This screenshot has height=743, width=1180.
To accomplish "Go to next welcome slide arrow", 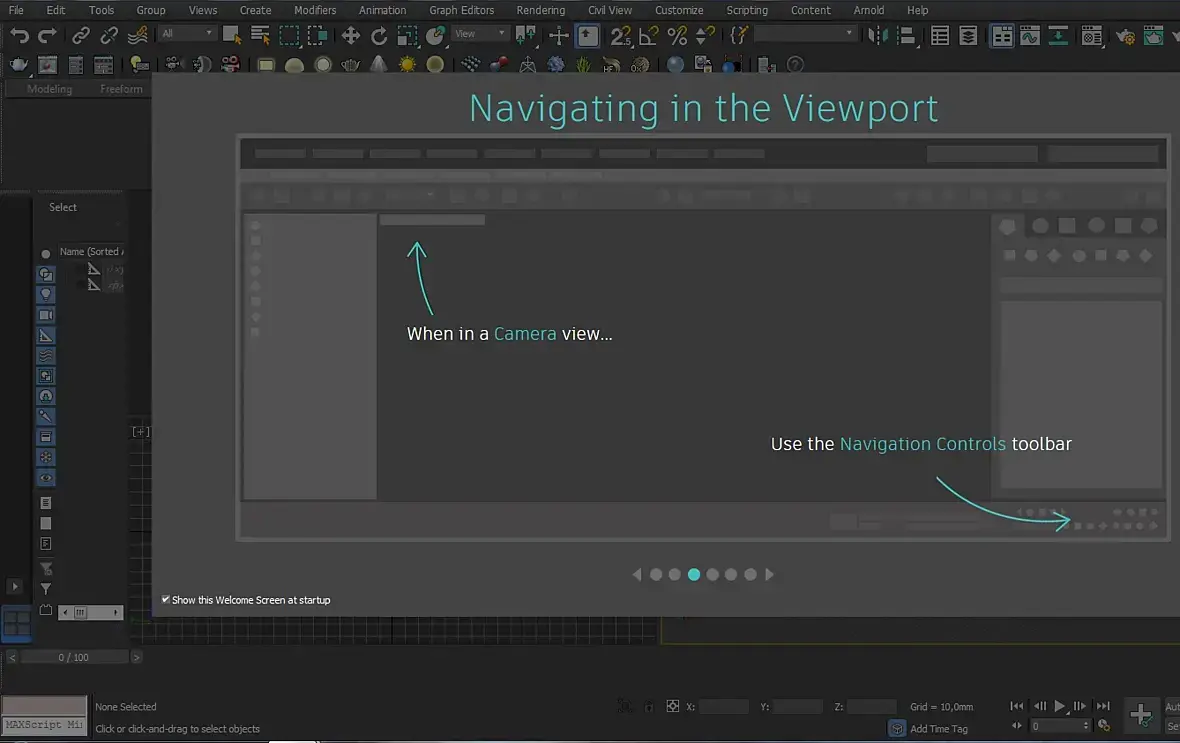I will pos(769,574).
